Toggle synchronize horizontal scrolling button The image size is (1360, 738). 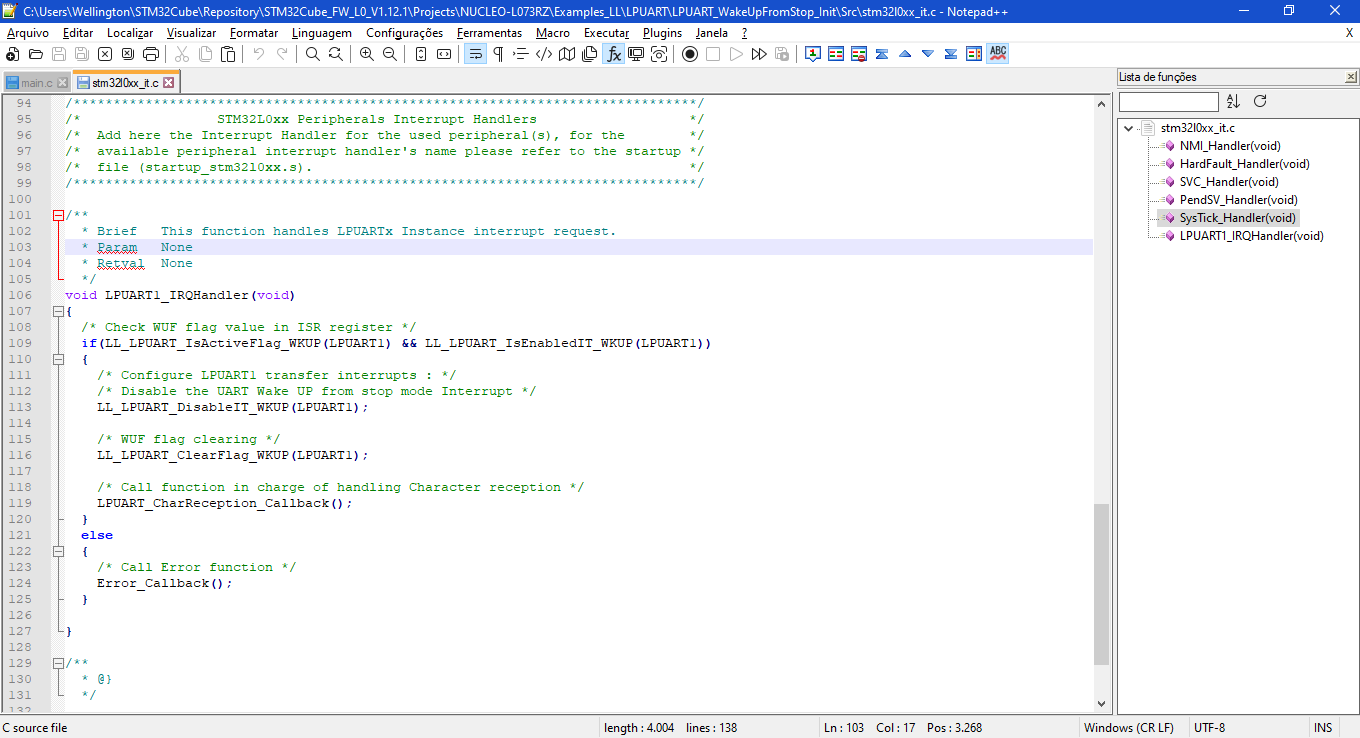tap(444, 54)
